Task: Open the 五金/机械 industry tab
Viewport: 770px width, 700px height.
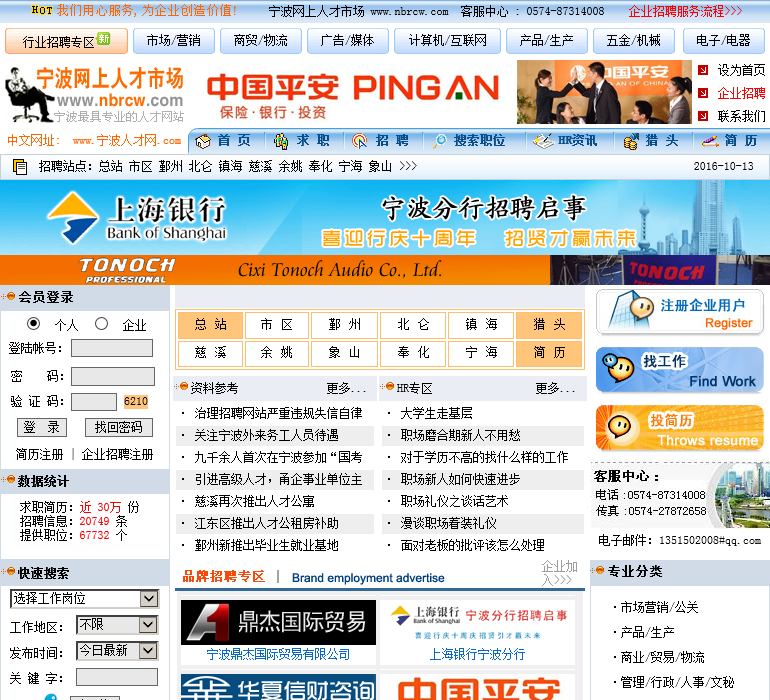Action: pos(633,40)
